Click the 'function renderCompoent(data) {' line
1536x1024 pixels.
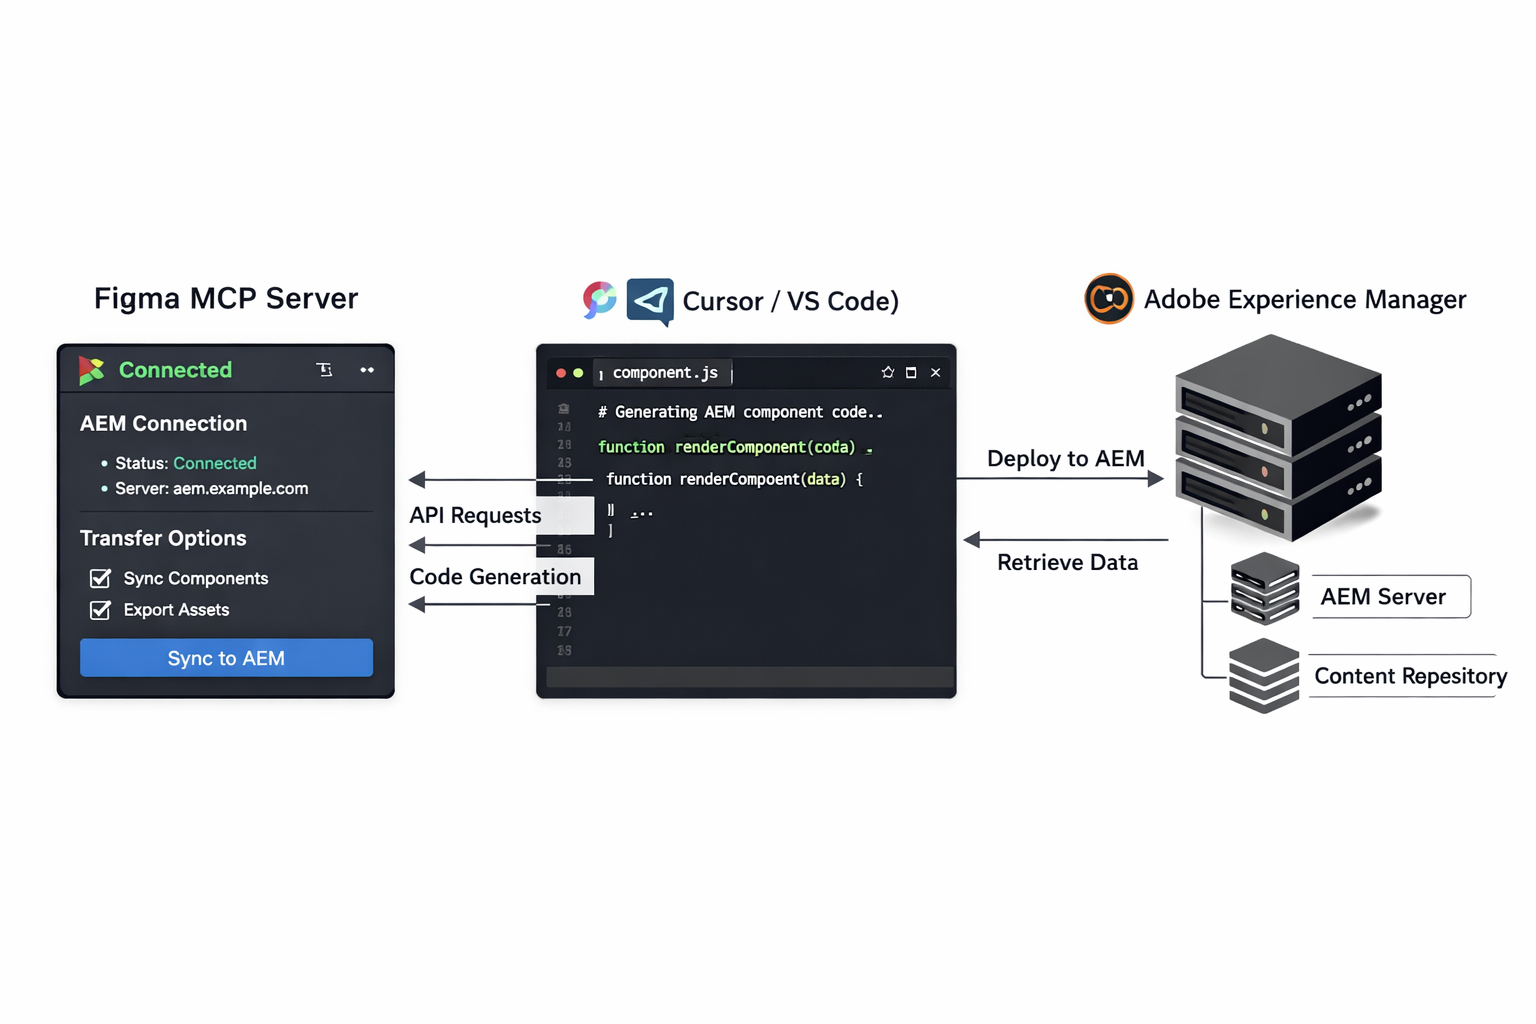734,479
